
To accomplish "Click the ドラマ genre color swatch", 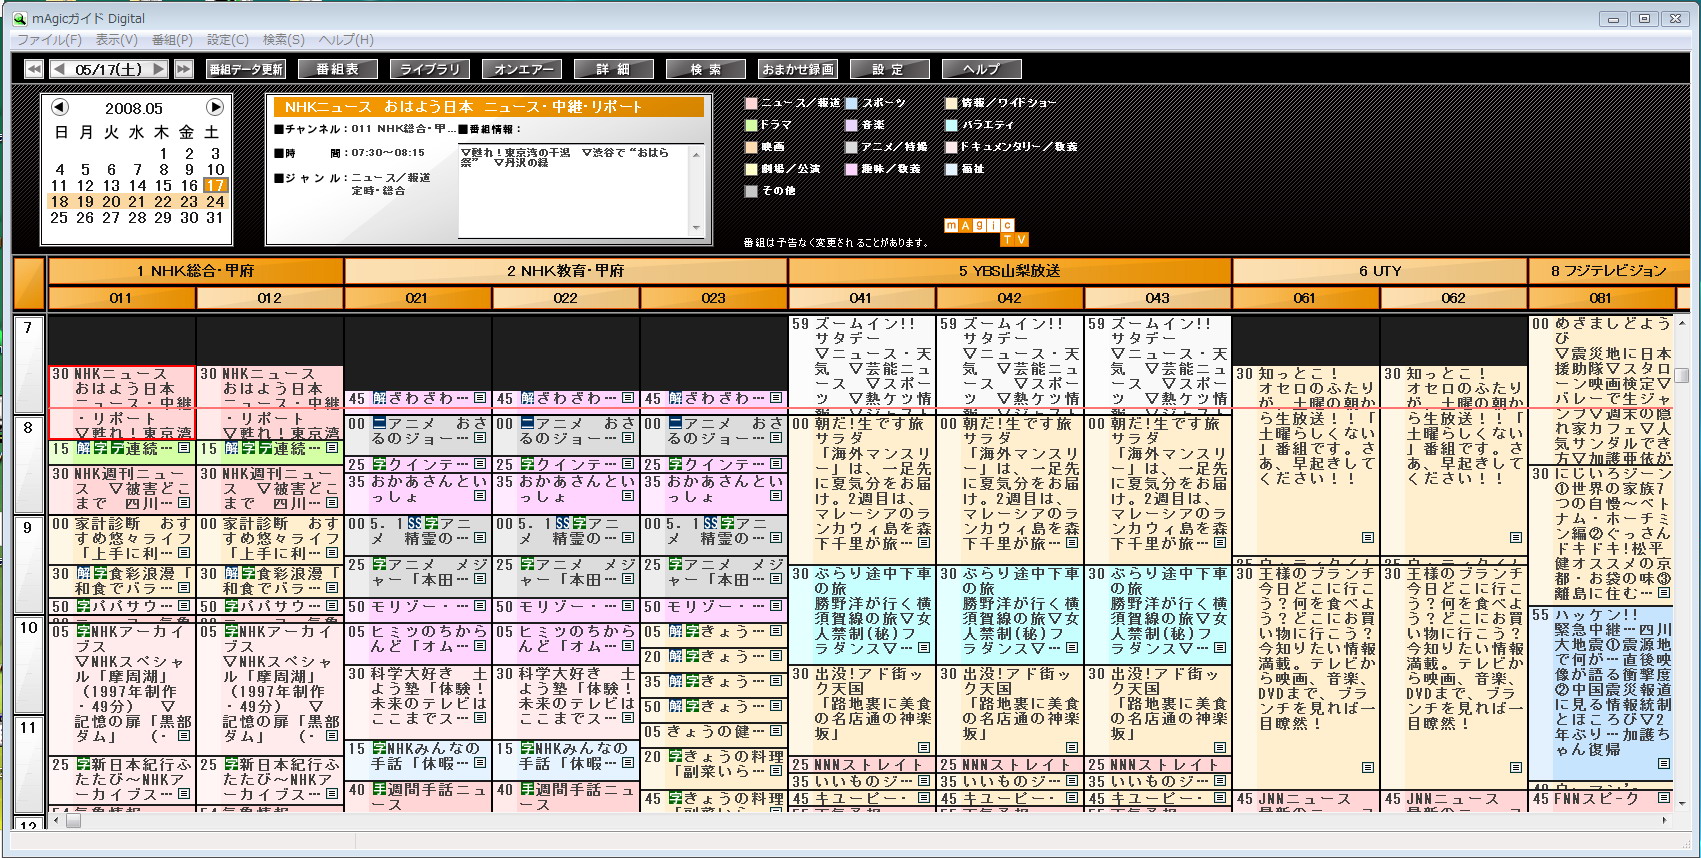I will coord(751,125).
